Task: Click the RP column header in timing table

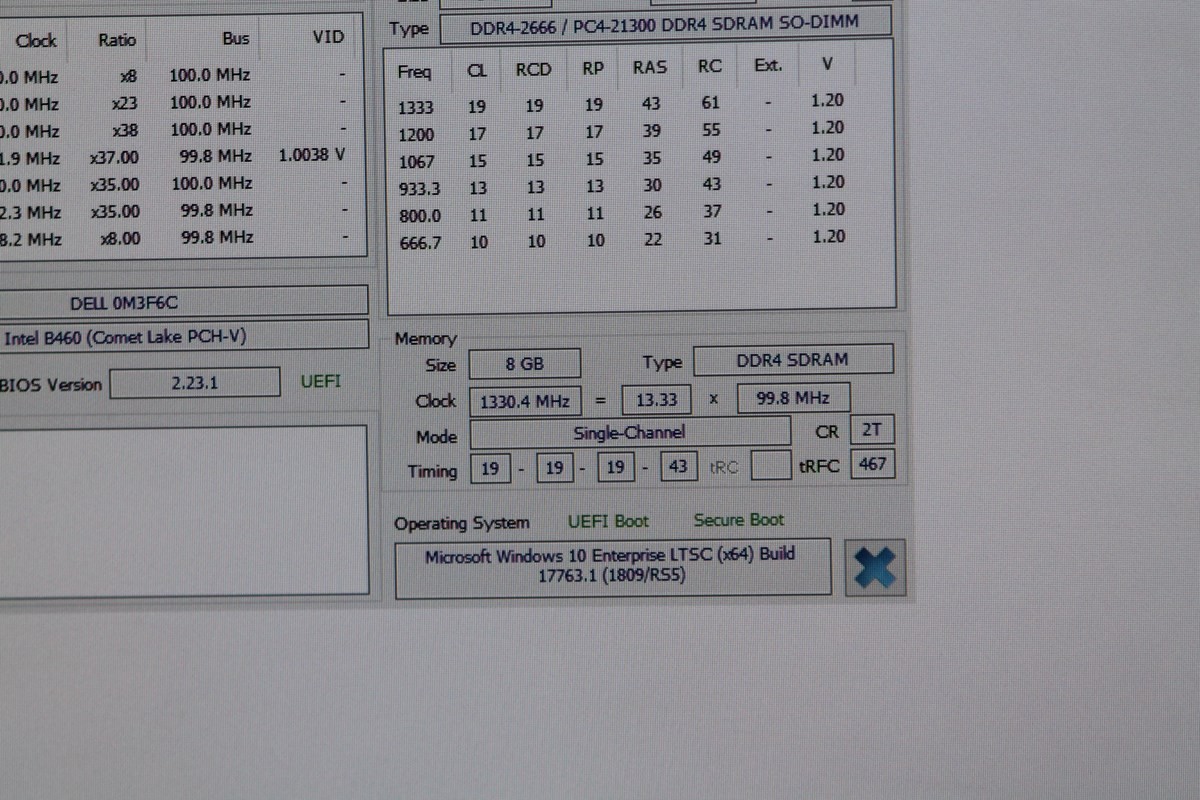Action: tap(592, 68)
